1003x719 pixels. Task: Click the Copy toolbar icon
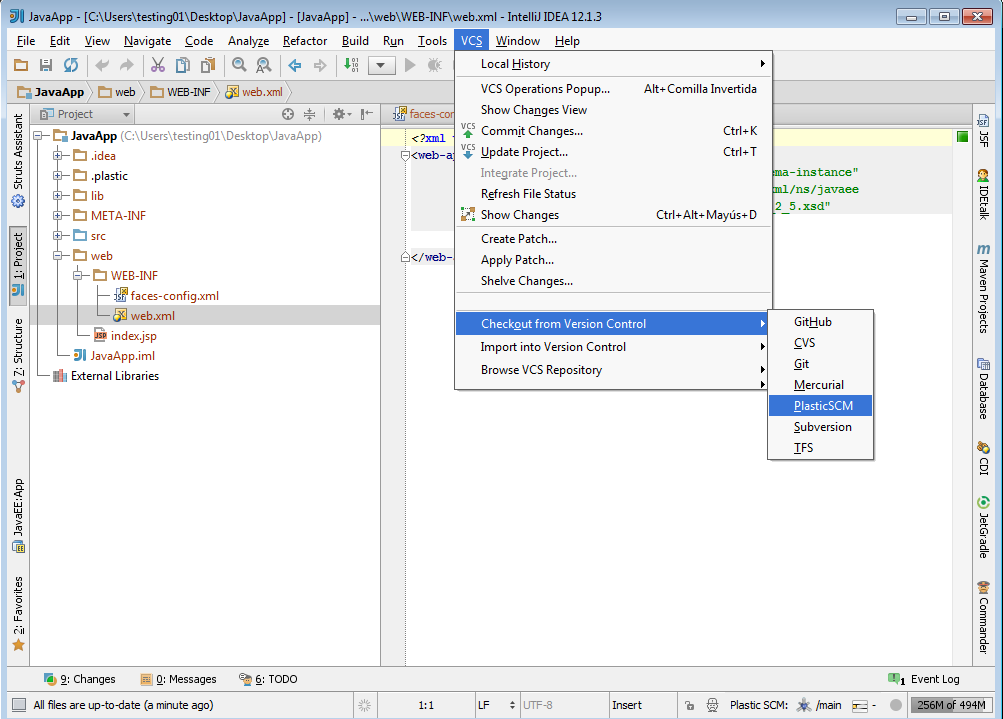click(x=183, y=65)
